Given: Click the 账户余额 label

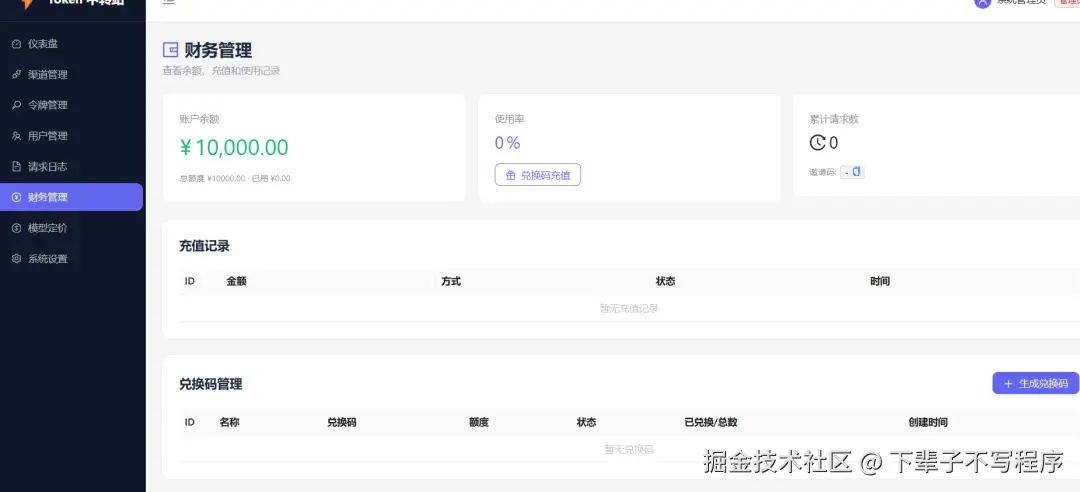Looking at the screenshot, I should (199, 119).
